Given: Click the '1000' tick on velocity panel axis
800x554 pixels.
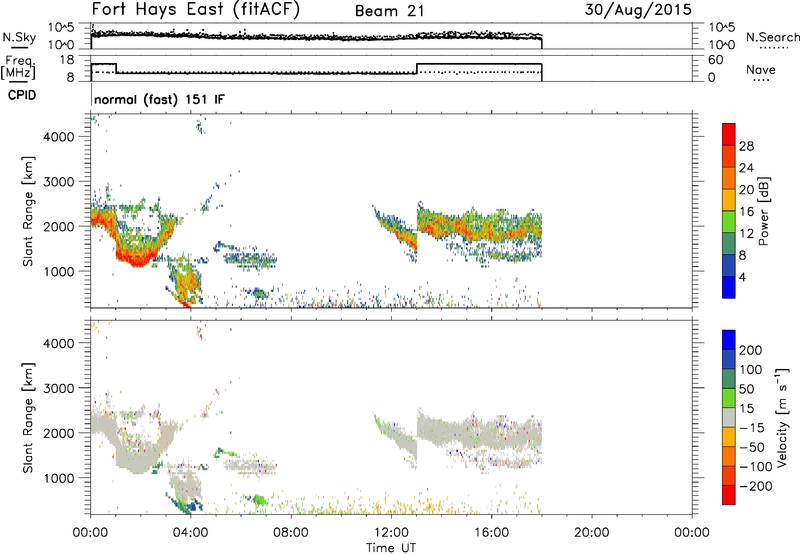Looking at the screenshot, I should (x=59, y=478).
